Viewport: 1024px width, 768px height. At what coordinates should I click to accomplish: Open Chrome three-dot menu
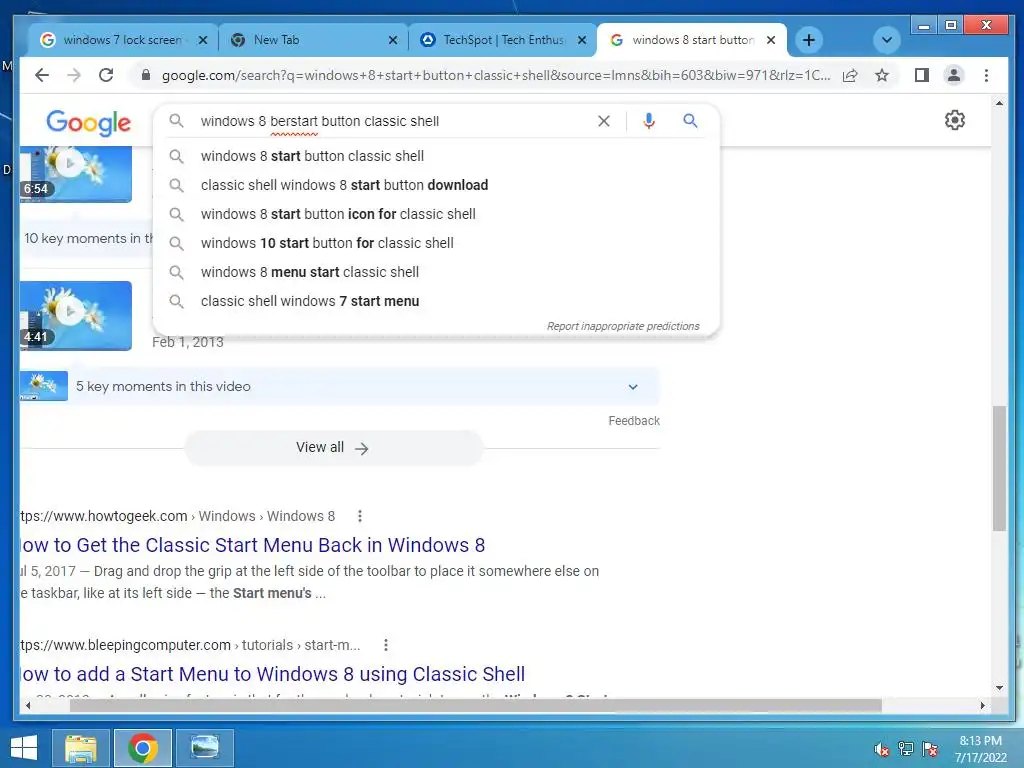(x=986, y=75)
